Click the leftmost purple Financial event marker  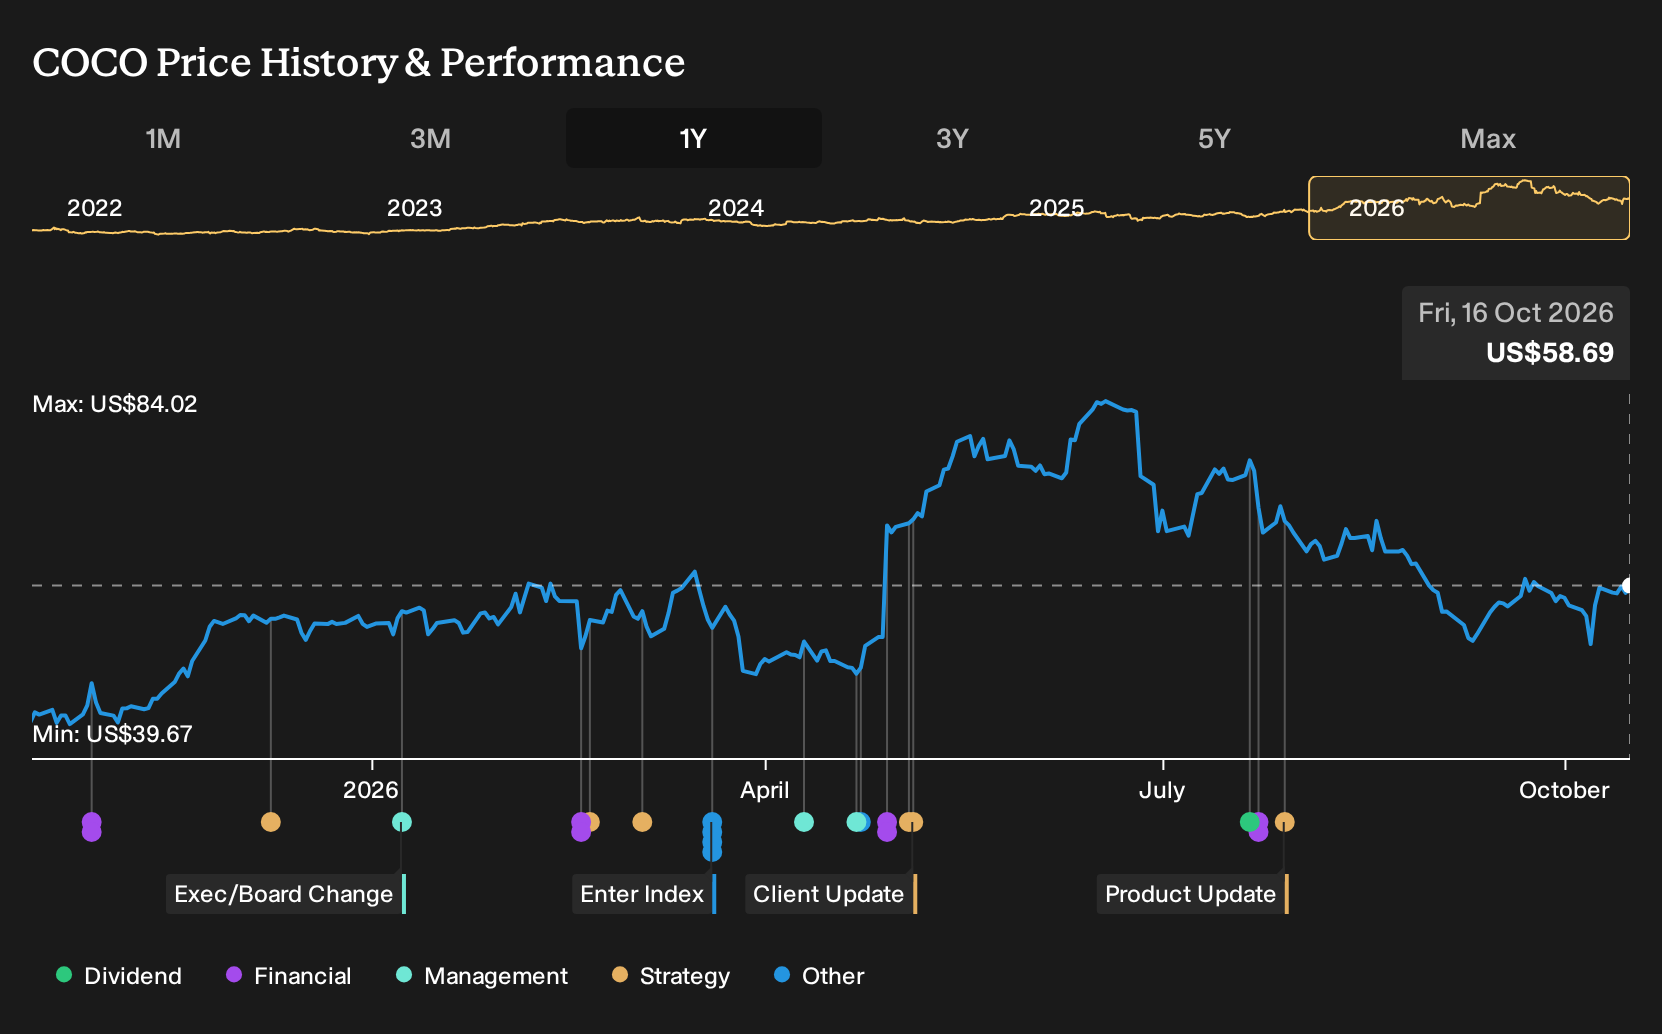click(x=91, y=827)
